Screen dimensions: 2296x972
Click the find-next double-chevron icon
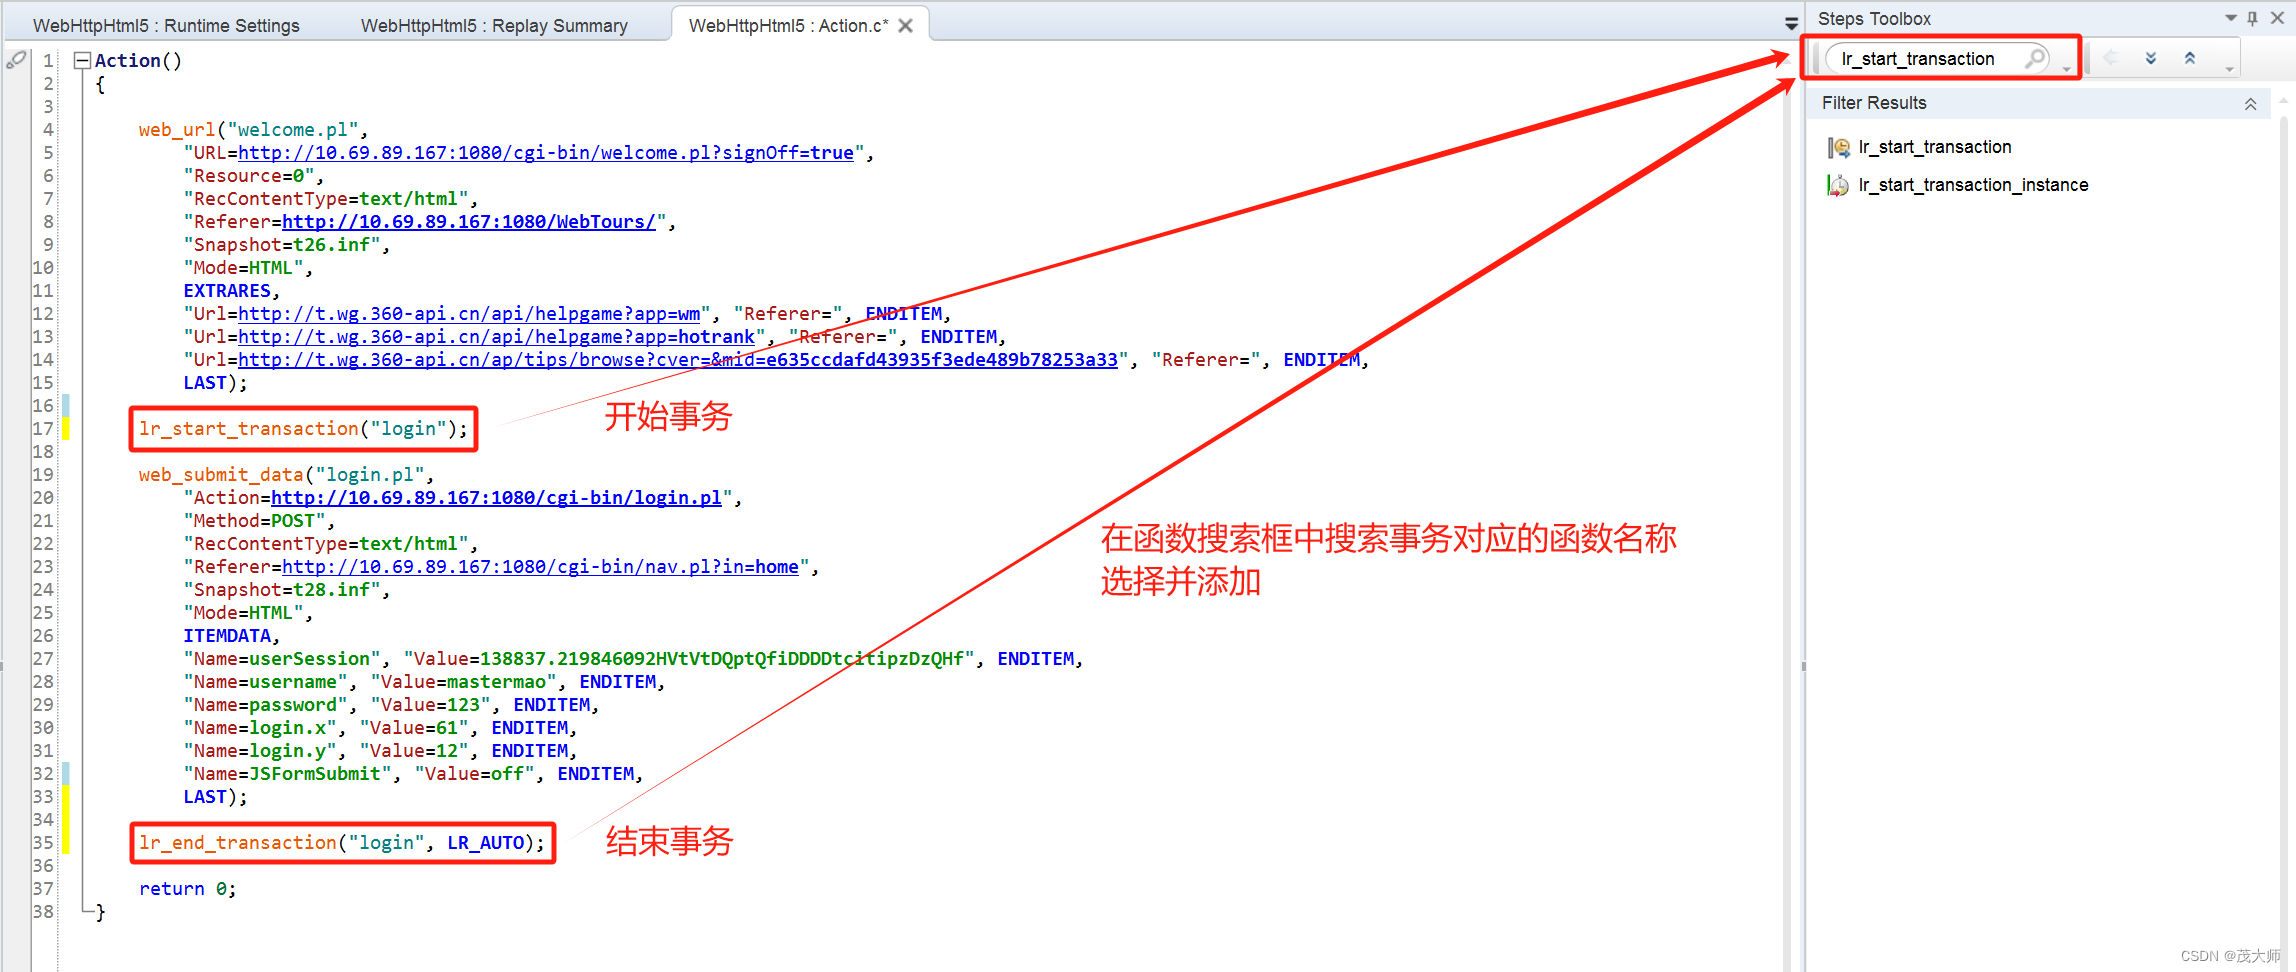click(2151, 58)
